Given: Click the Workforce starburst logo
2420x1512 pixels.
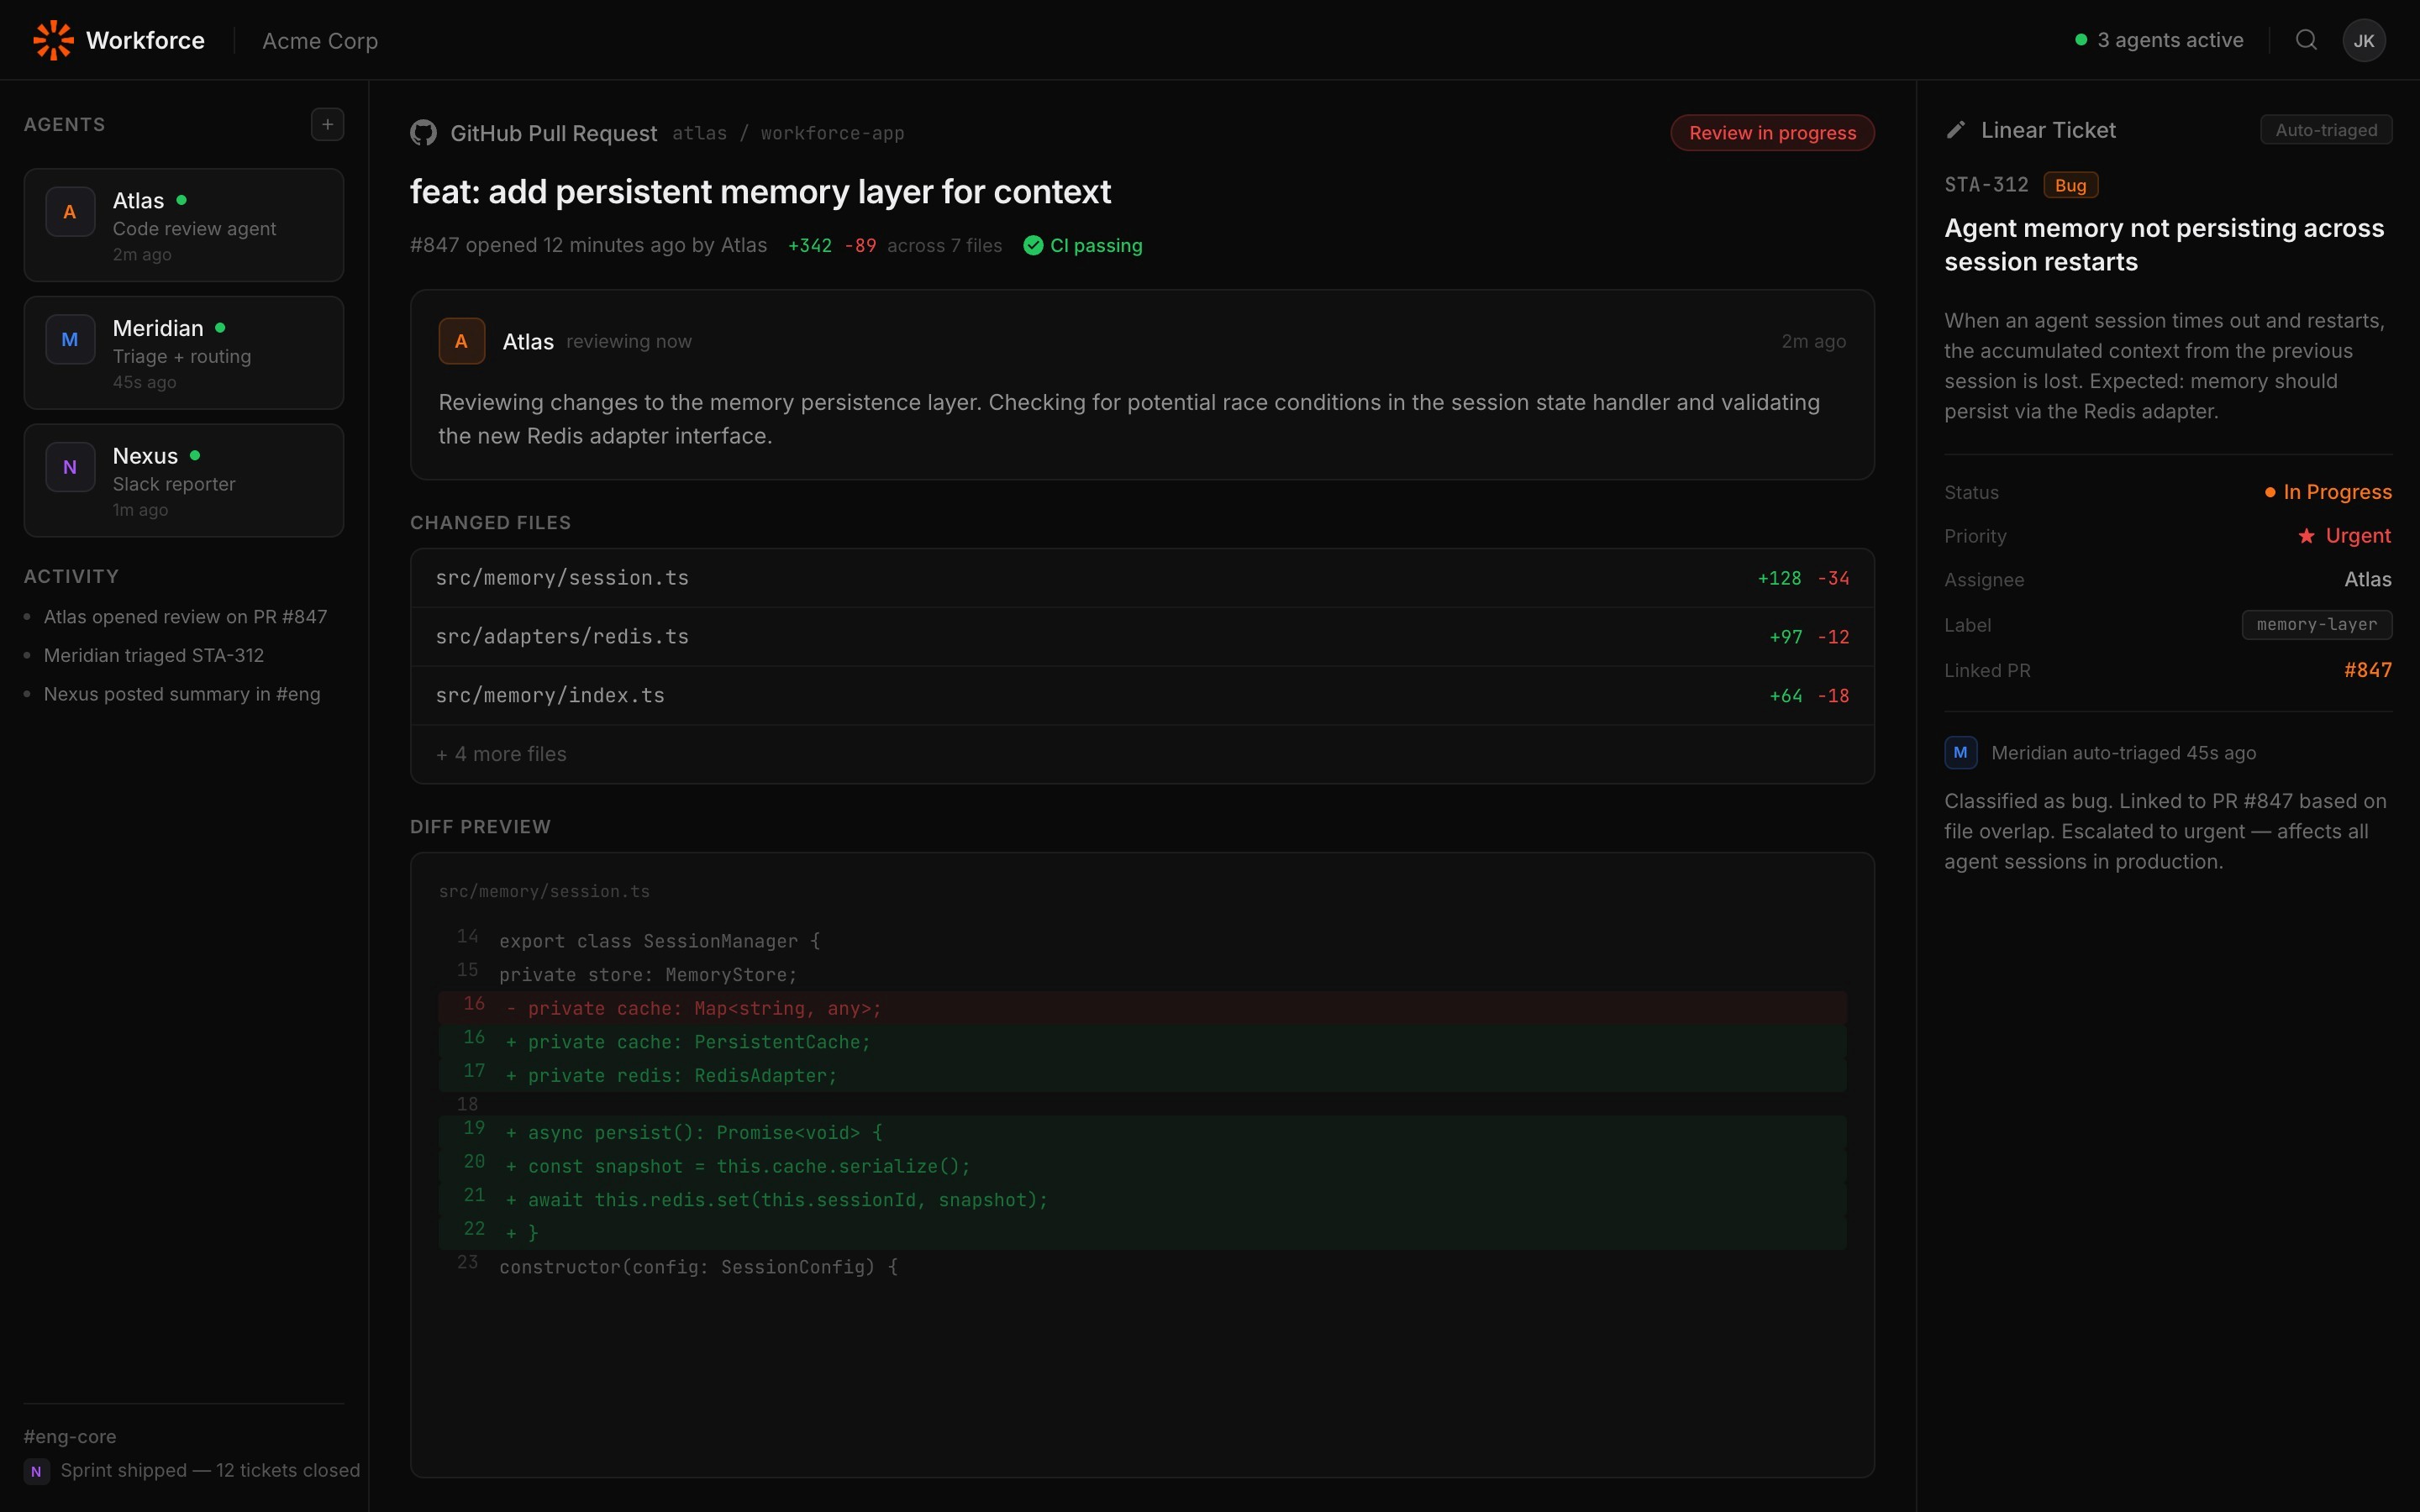Looking at the screenshot, I should [x=53, y=40].
